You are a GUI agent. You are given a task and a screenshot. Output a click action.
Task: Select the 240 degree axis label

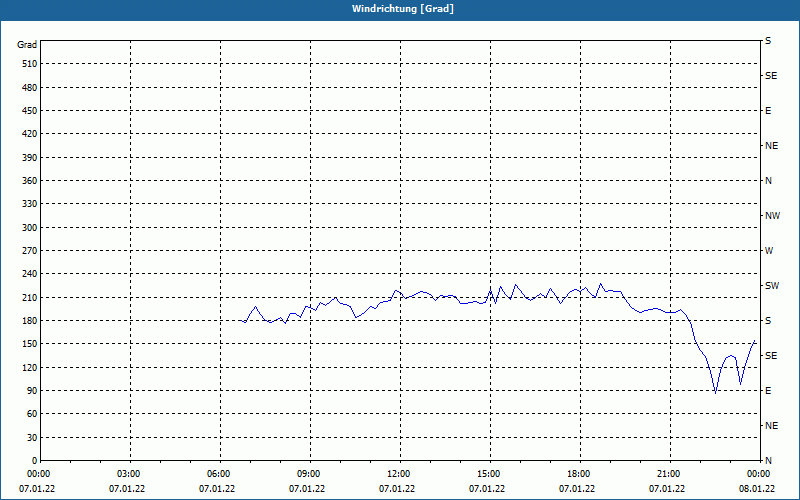(x=30, y=274)
